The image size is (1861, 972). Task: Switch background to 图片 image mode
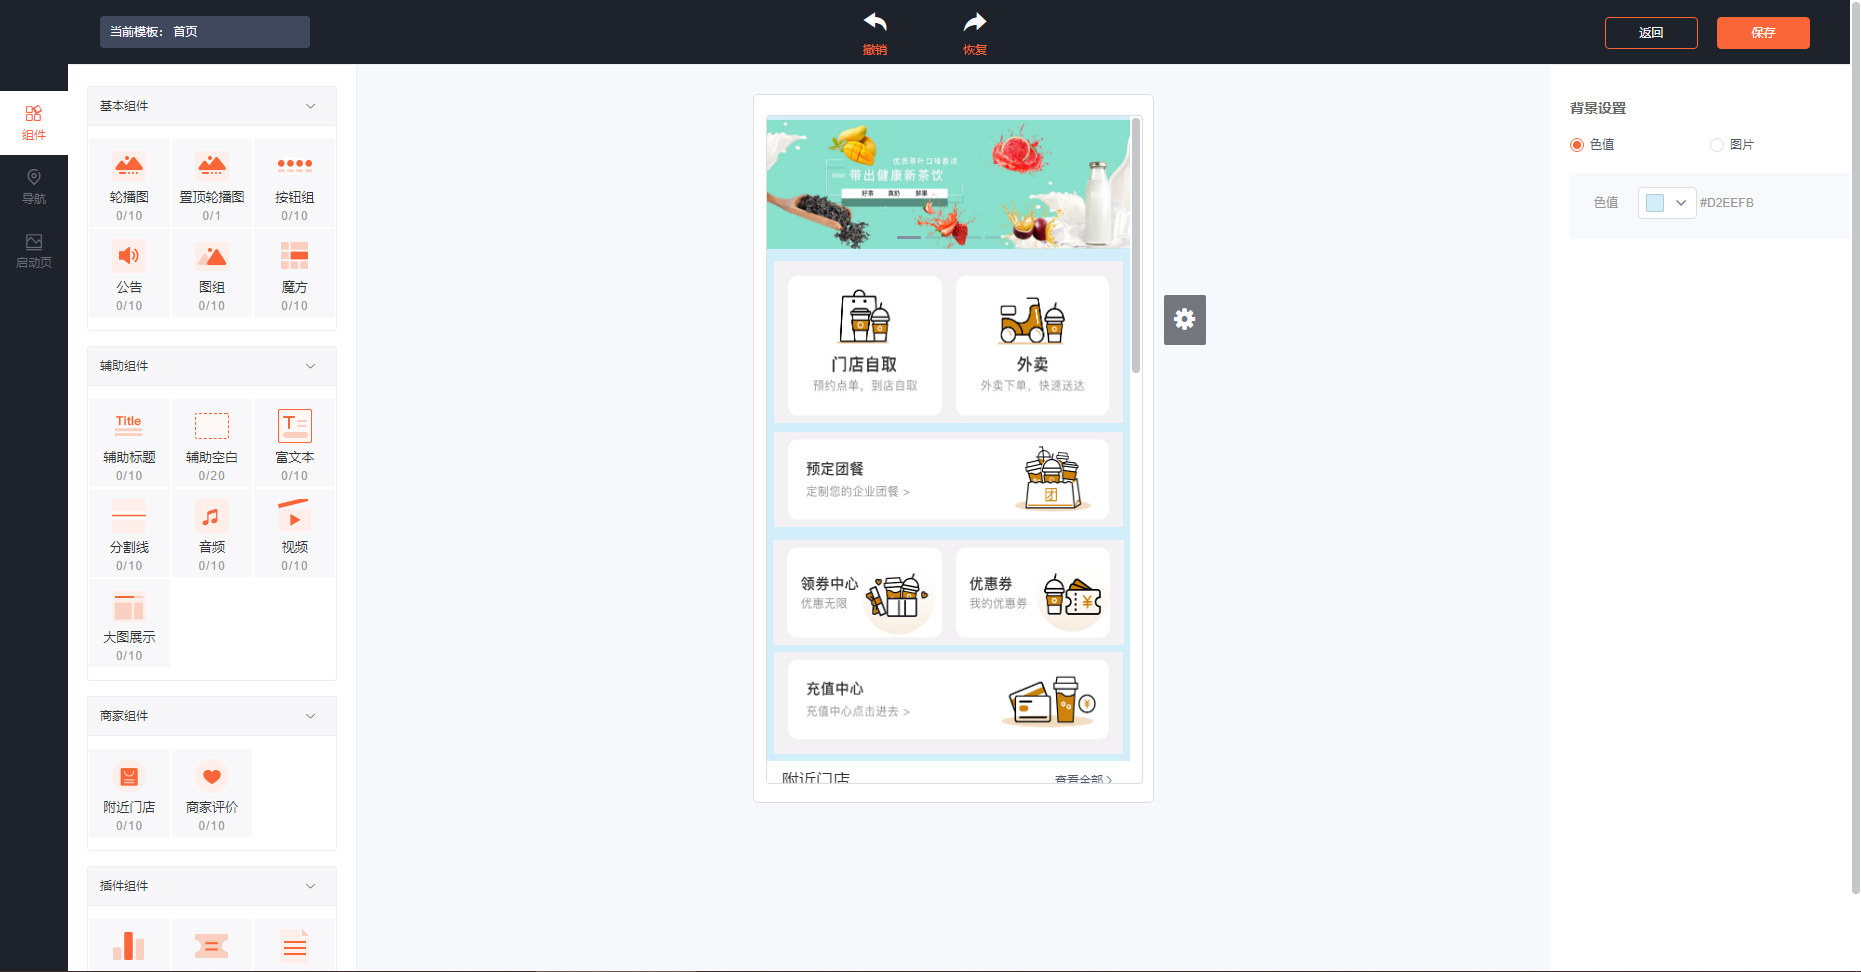[1716, 144]
